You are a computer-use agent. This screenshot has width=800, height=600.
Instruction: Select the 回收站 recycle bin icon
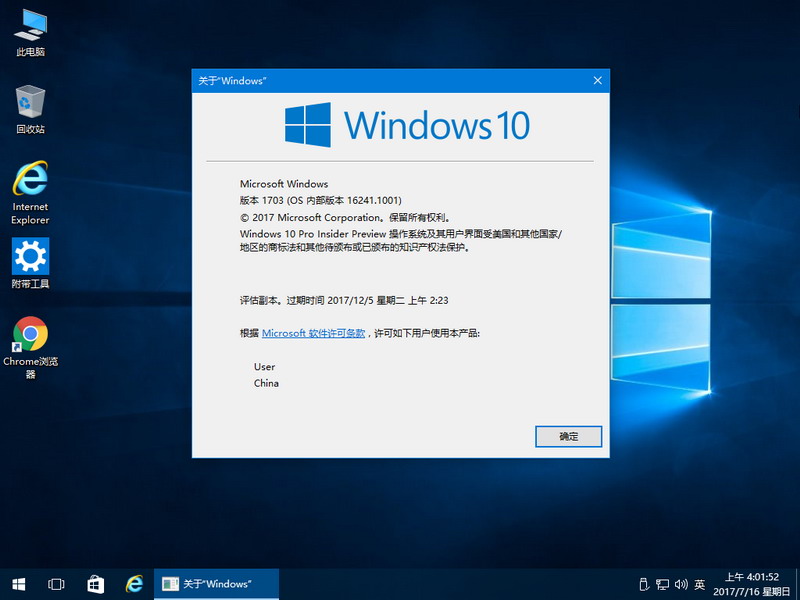click(31, 110)
